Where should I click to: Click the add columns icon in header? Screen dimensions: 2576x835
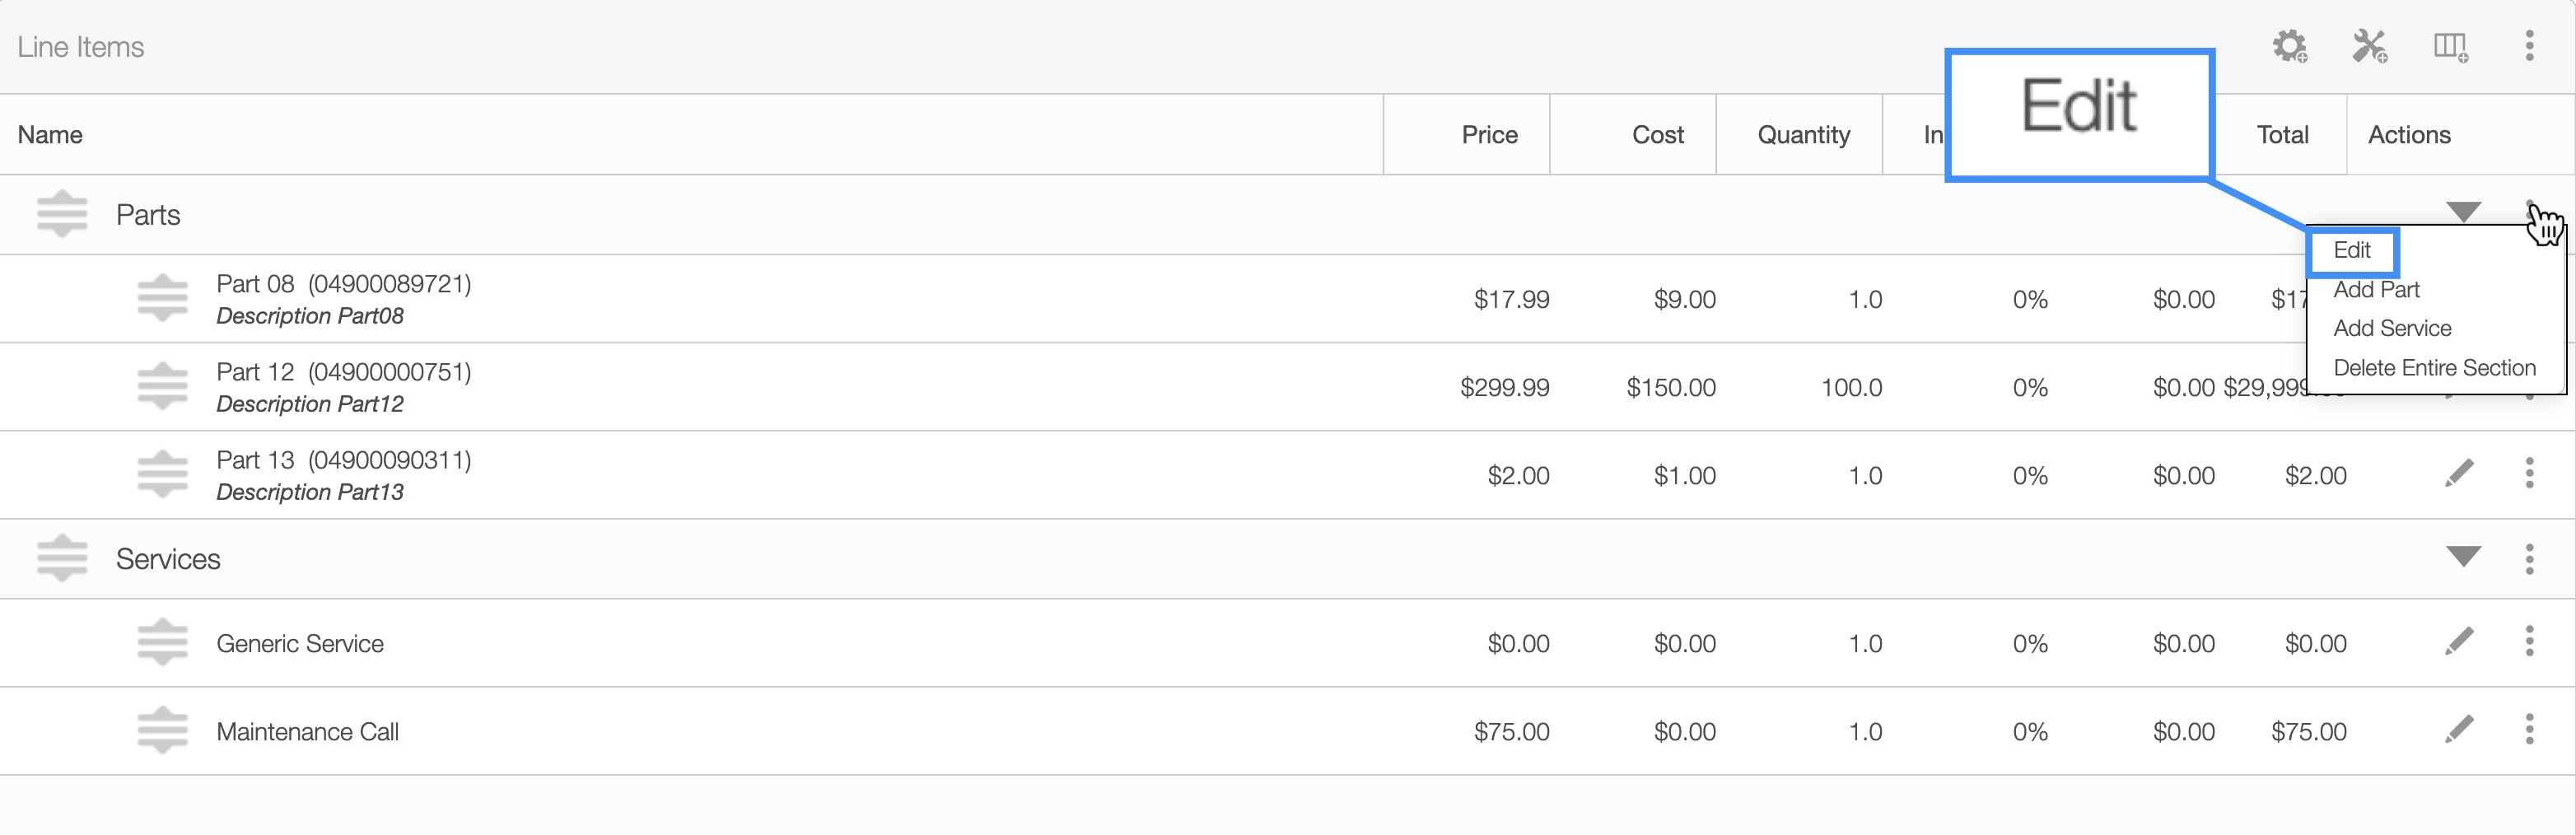[x=2450, y=46]
